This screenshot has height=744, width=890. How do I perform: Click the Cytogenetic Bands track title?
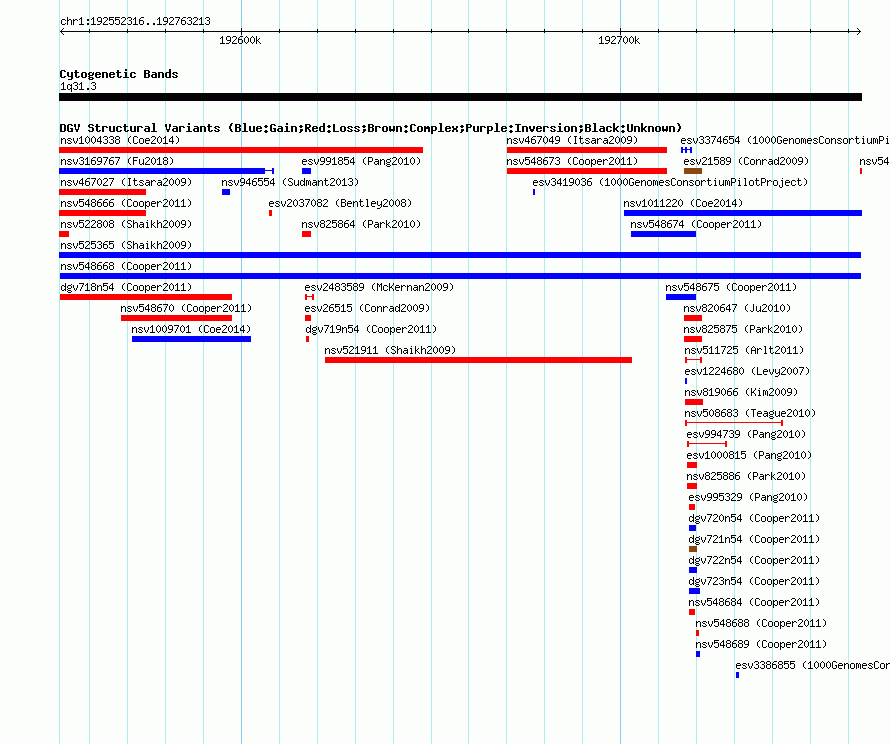coord(119,74)
